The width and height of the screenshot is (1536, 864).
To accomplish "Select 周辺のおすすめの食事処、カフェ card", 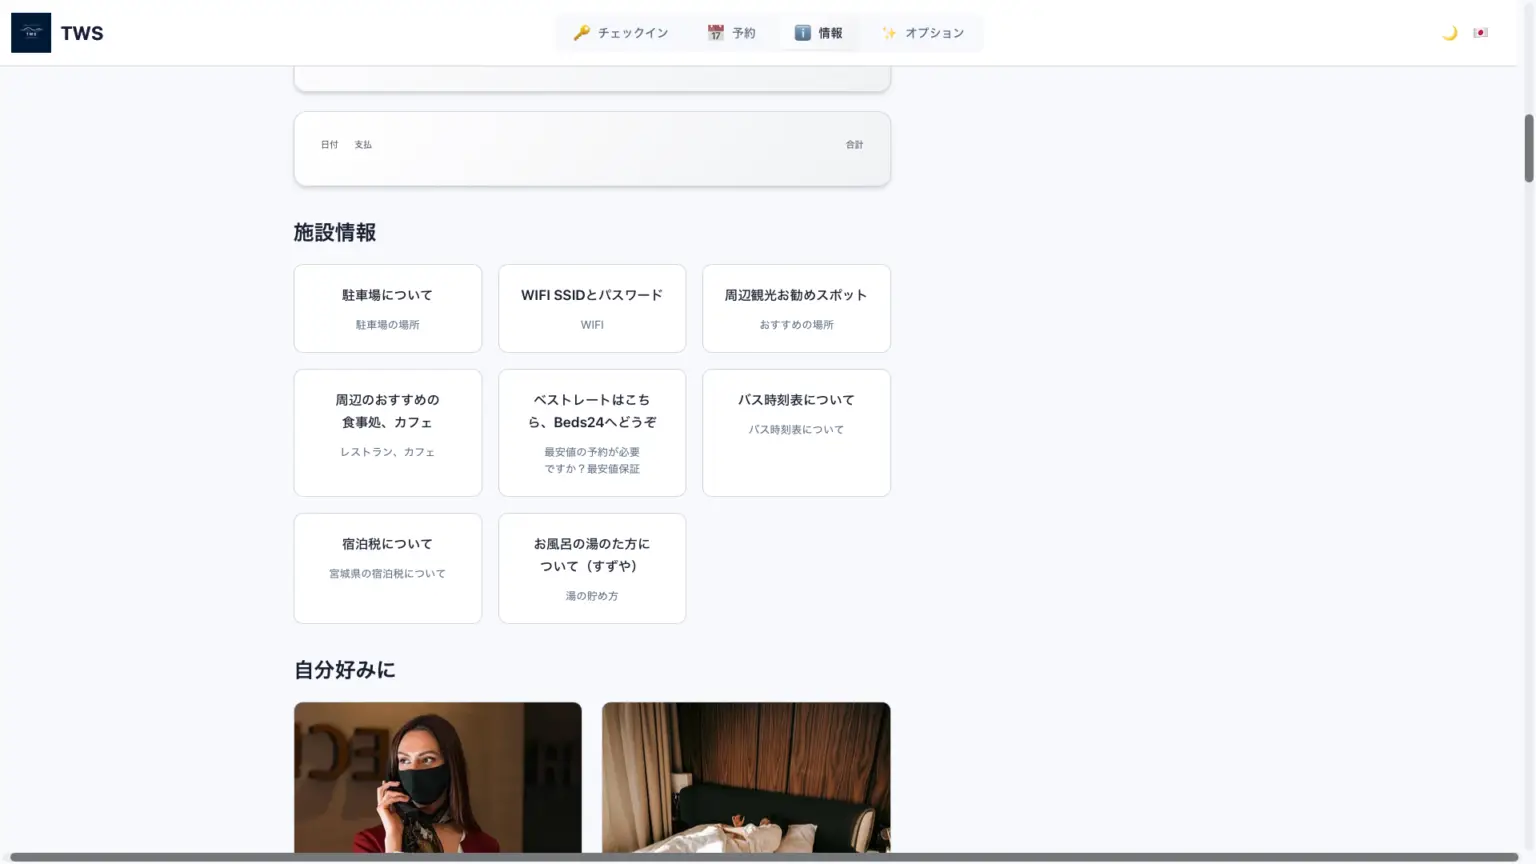I will (x=387, y=432).
